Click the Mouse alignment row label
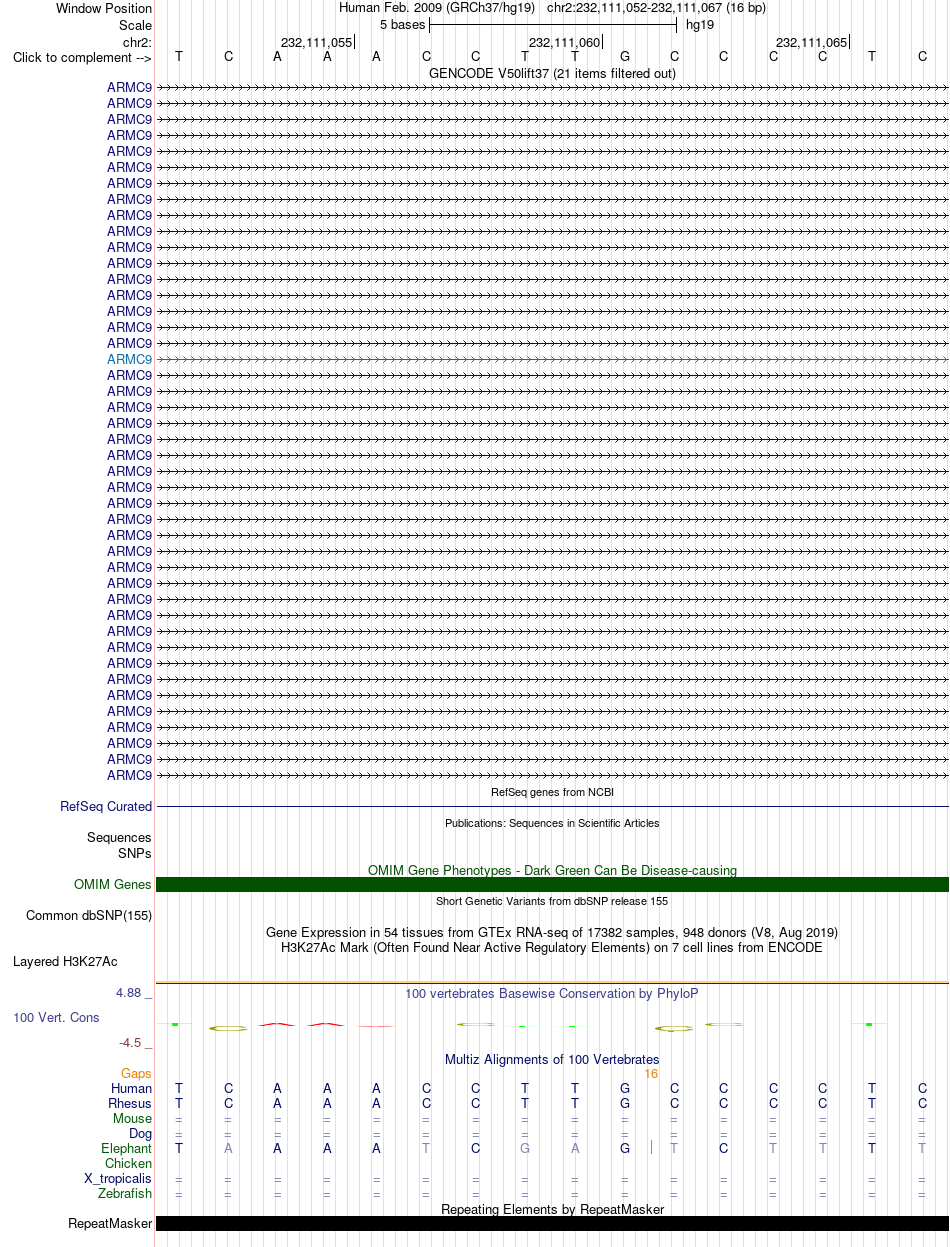The height and width of the screenshot is (1247, 950). [x=133, y=1118]
